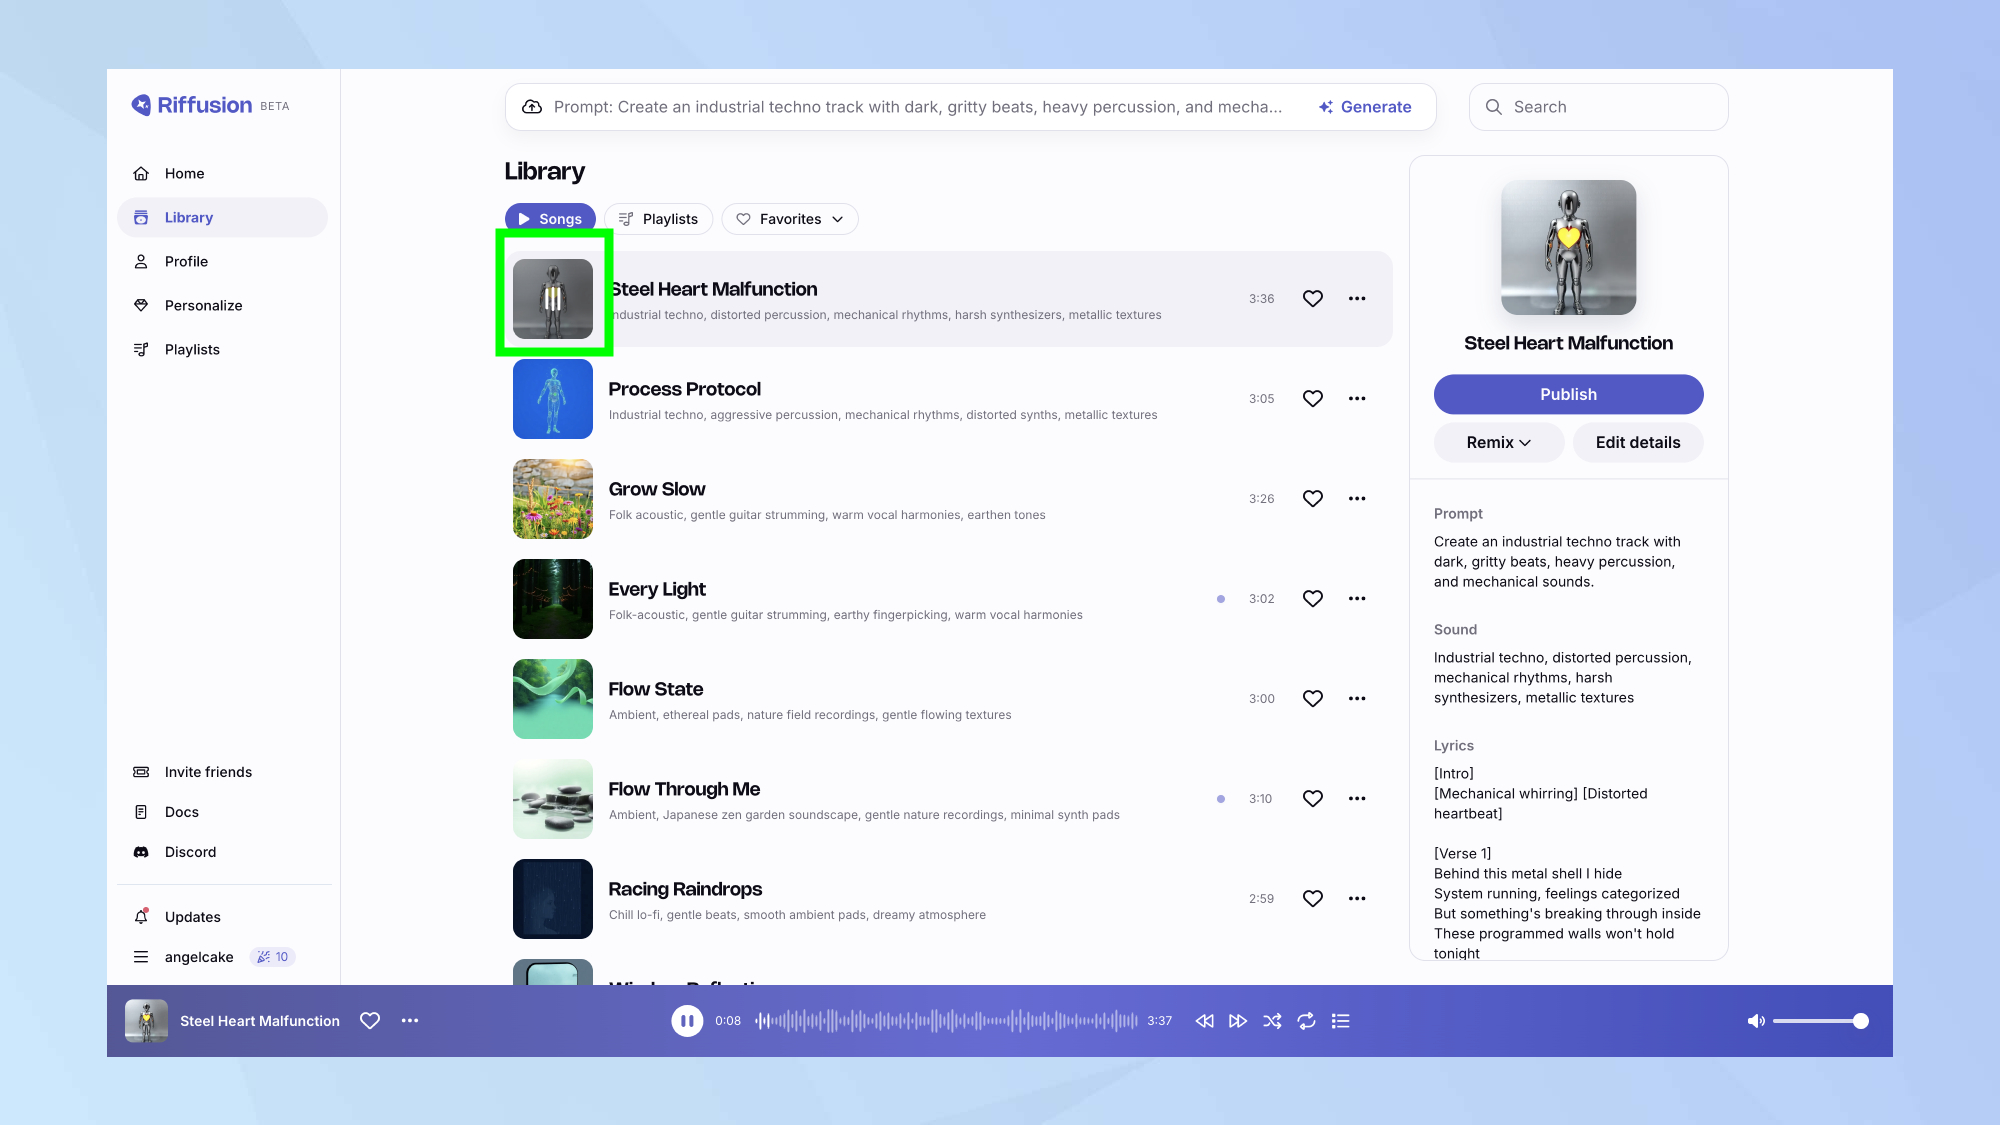Click the Flow Through Me cover art
This screenshot has width=2000, height=1125.
[553, 799]
